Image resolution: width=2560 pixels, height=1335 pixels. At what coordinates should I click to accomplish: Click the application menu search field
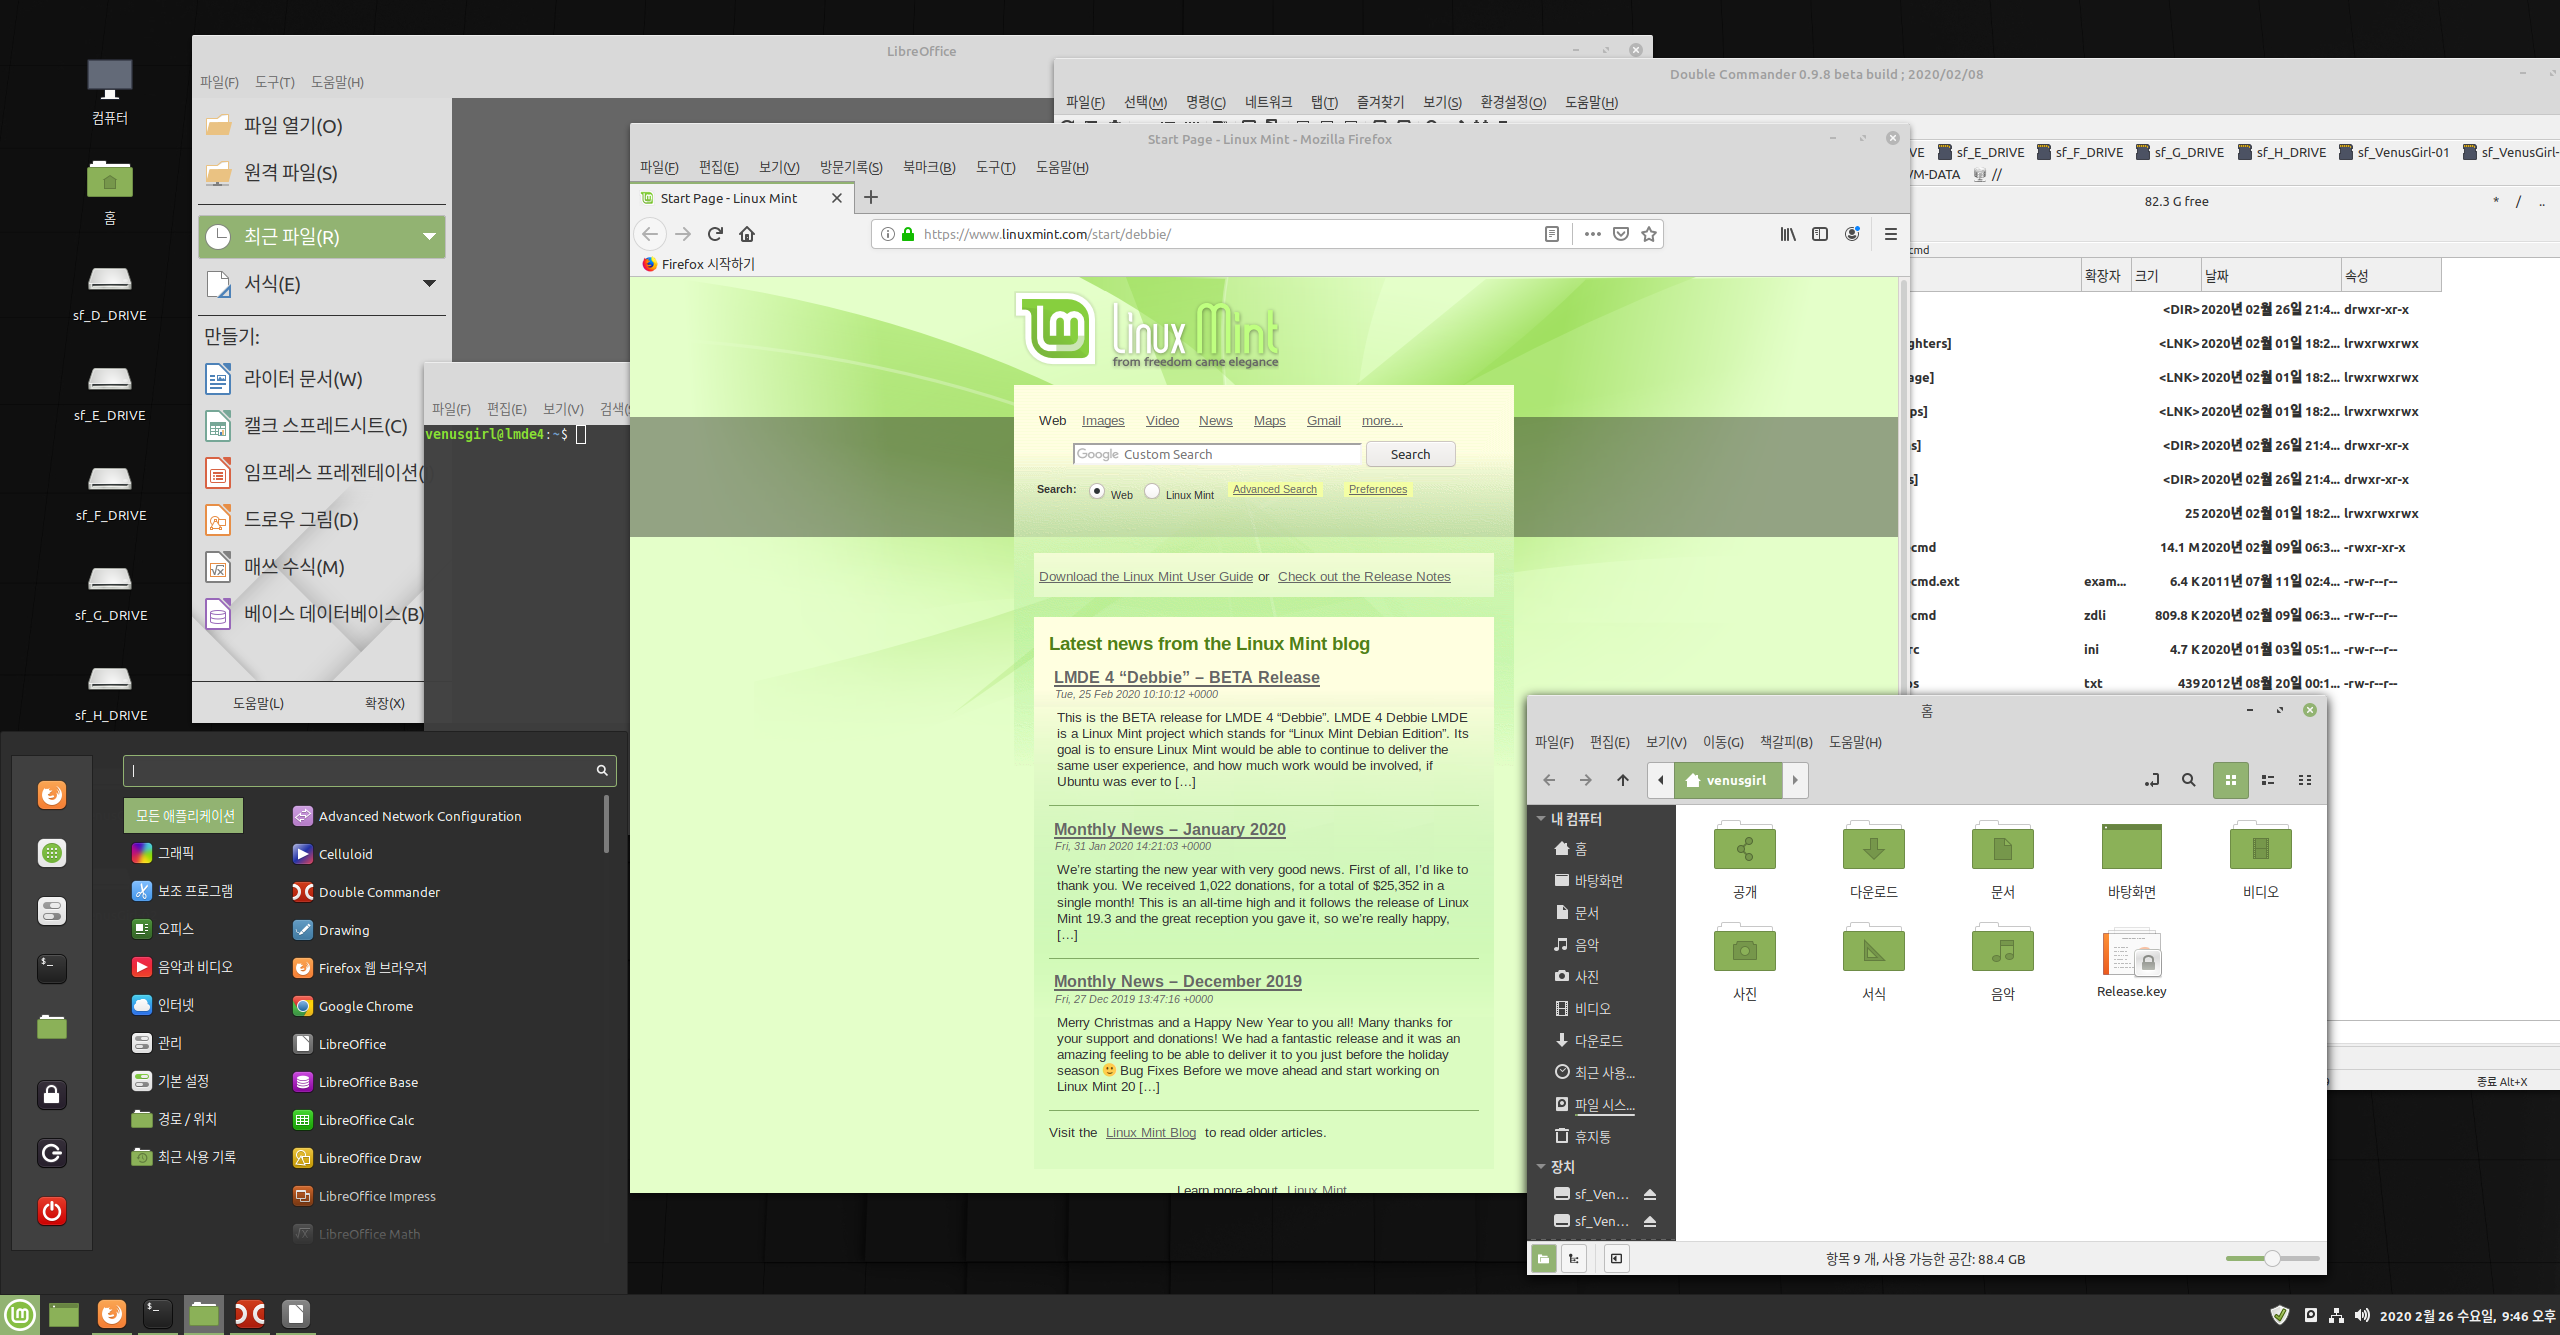[369, 770]
